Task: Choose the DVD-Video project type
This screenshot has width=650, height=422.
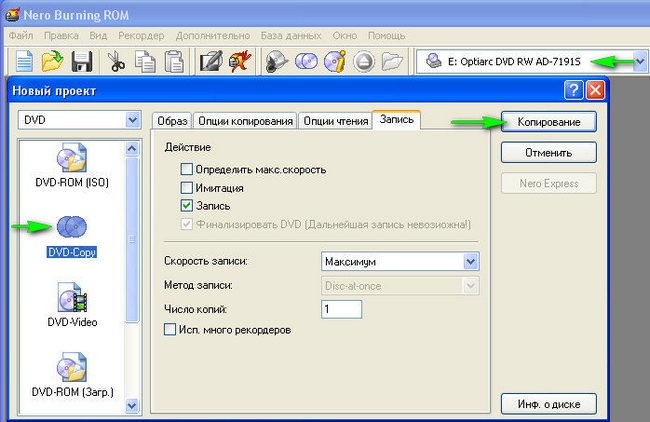Action: [72, 305]
